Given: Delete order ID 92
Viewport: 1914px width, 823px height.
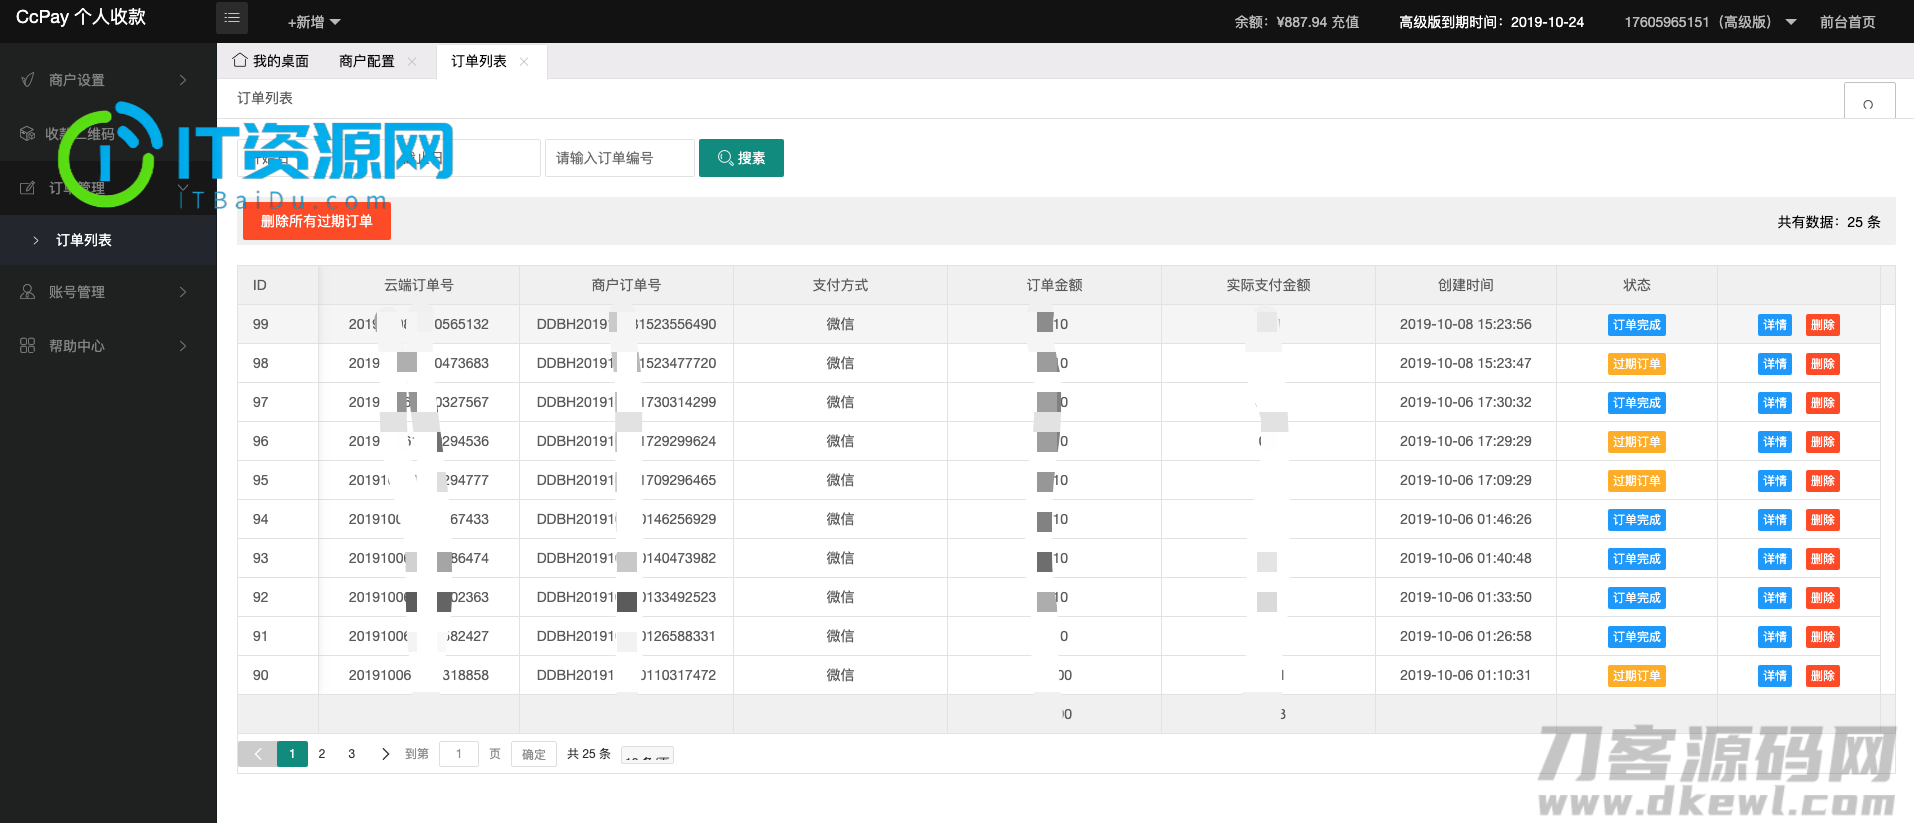Looking at the screenshot, I should coord(1823,598).
